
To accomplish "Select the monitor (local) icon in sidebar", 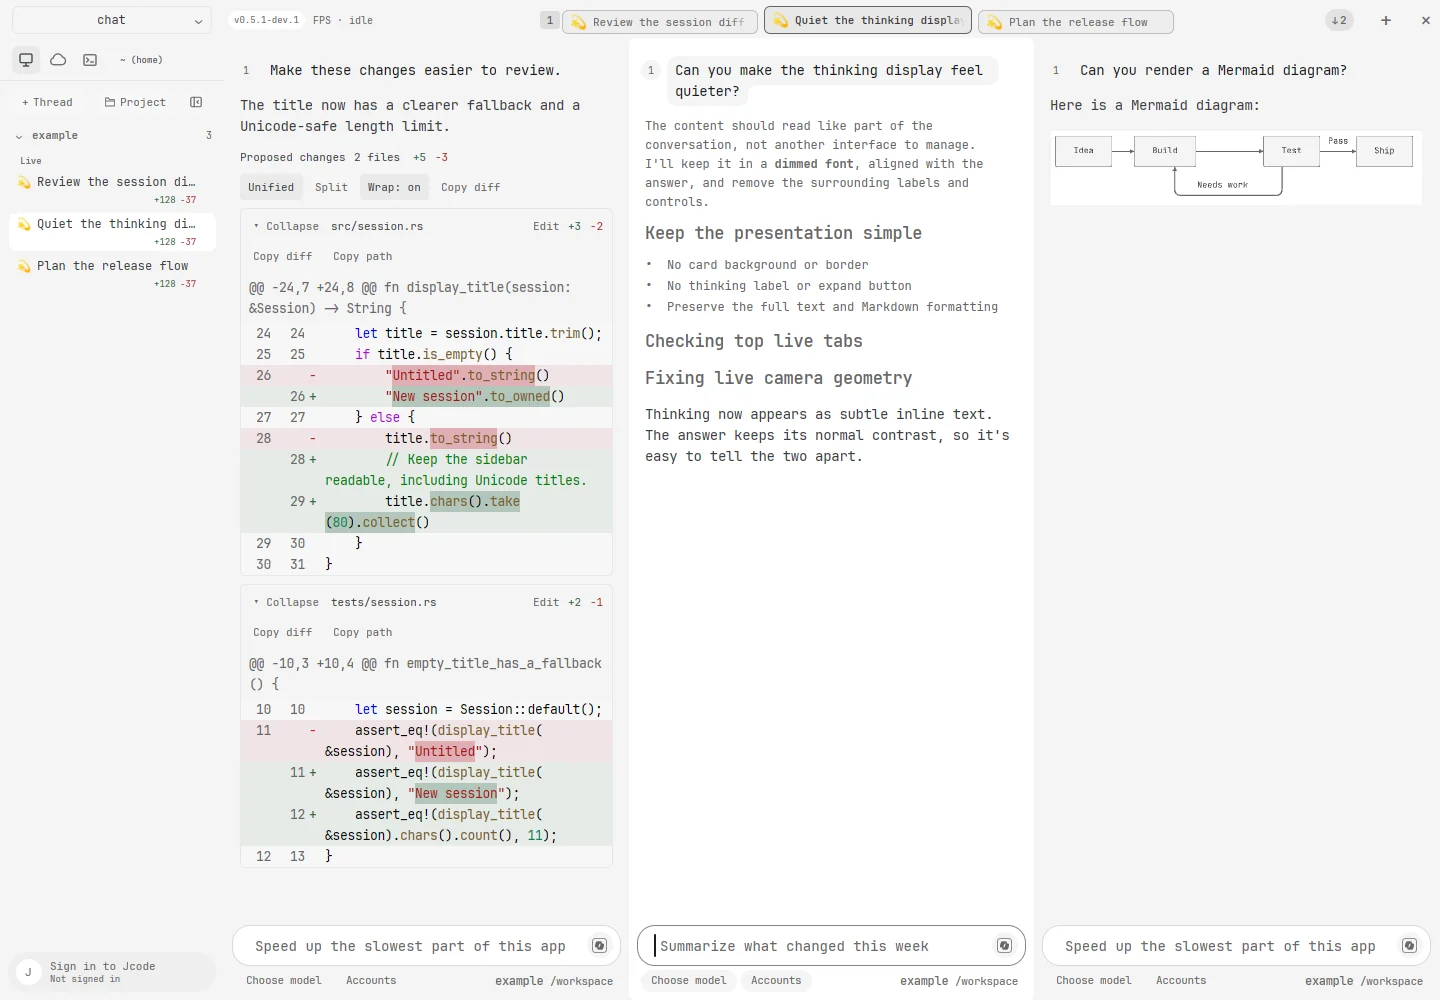I will click(x=26, y=60).
